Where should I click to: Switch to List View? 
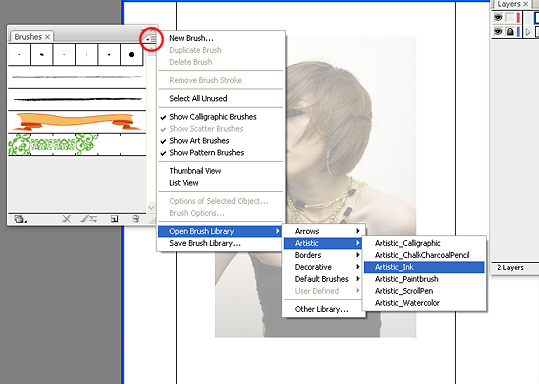click(x=221, y=183)
